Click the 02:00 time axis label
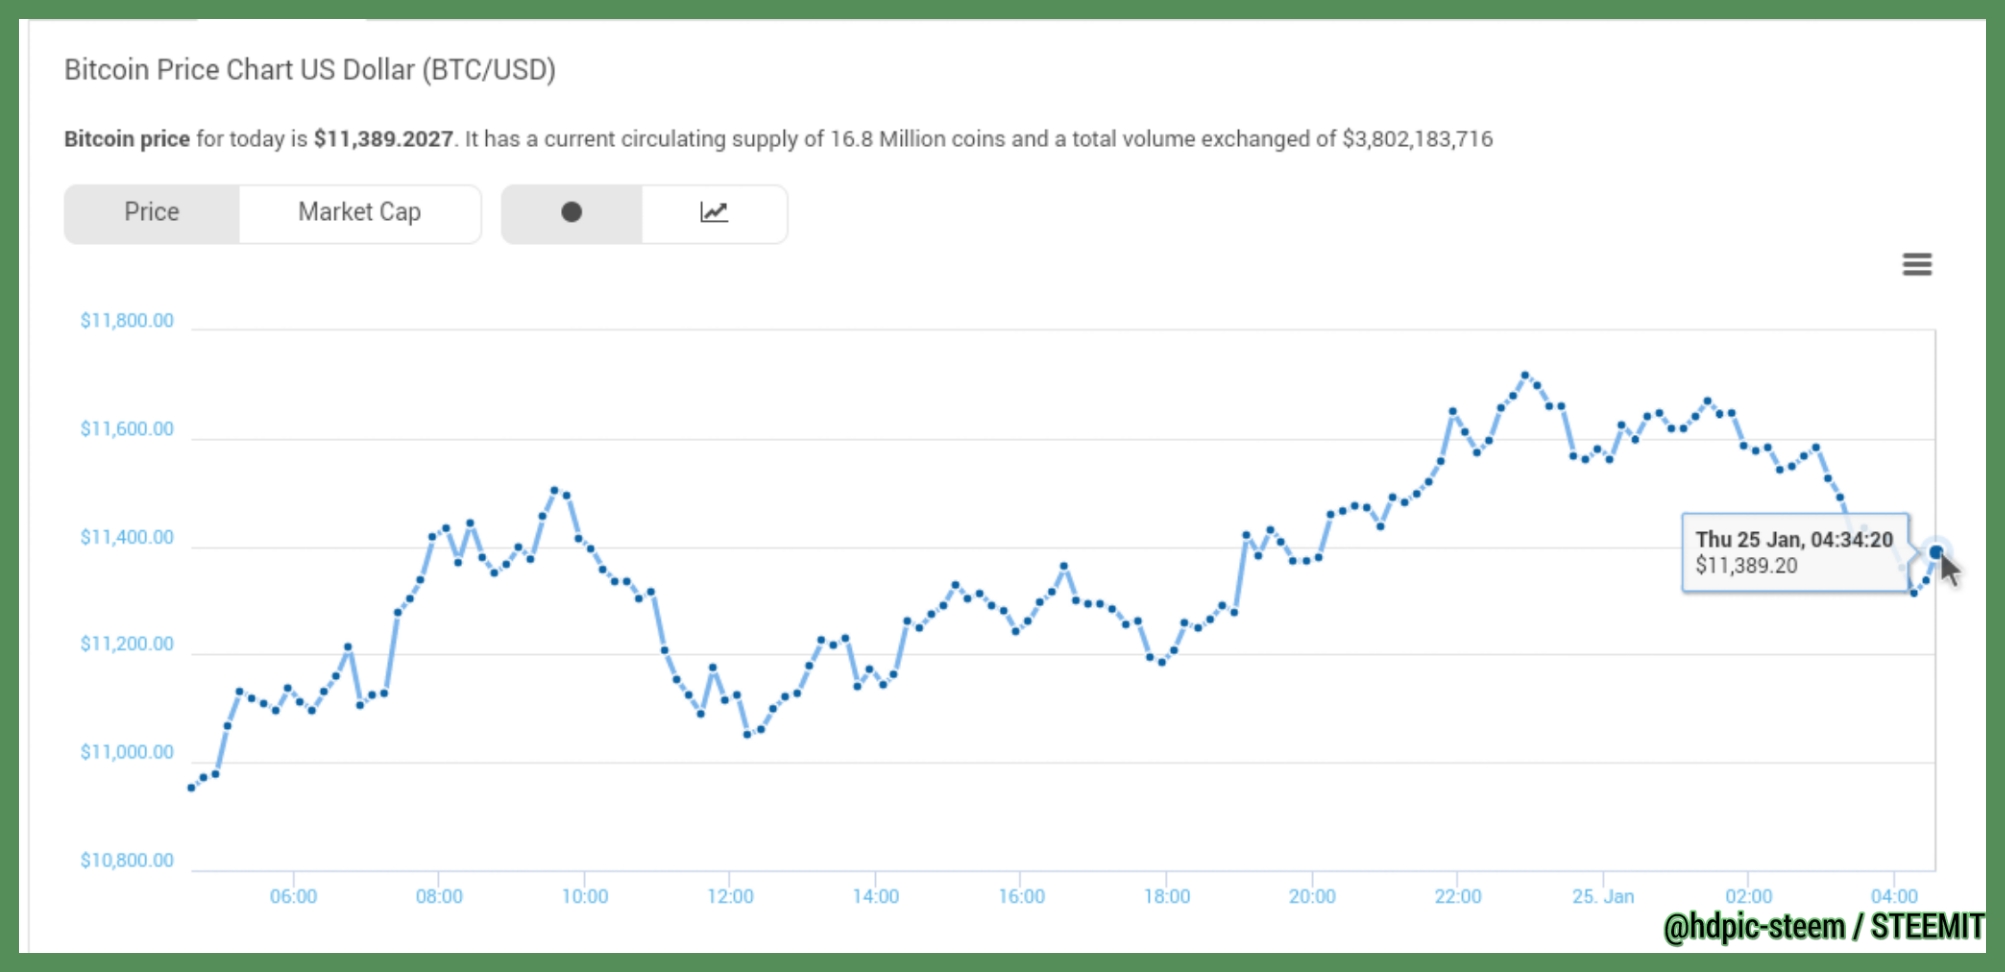 (1749, 896)
